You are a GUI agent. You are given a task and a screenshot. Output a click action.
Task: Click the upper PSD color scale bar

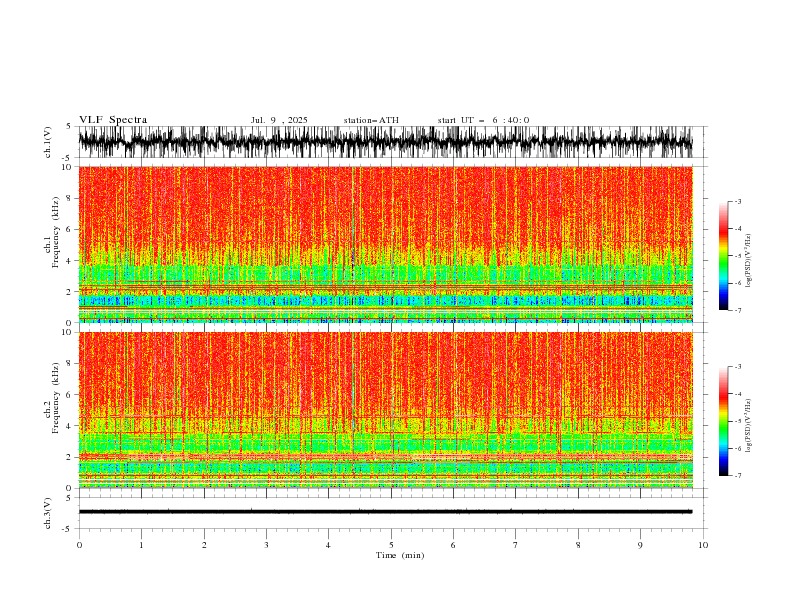point(723,256)
